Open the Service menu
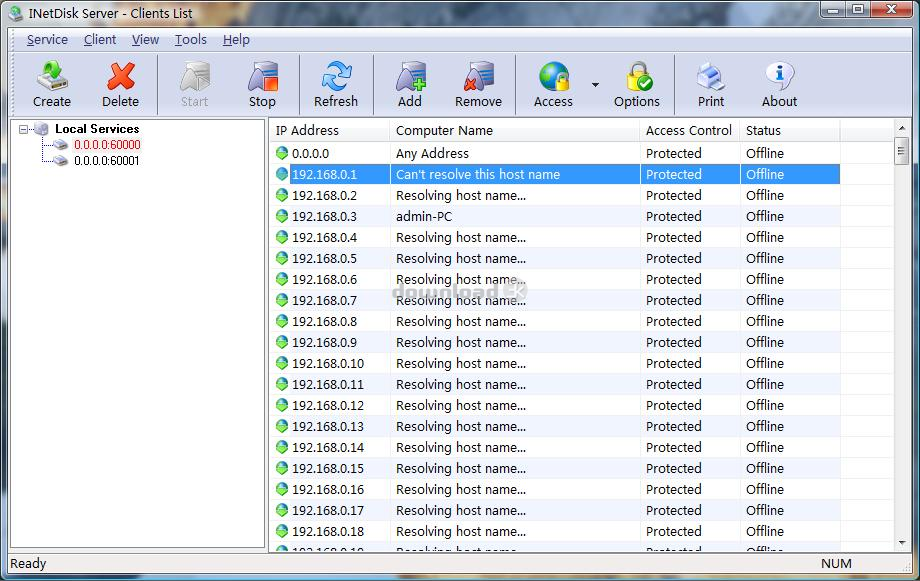Screen dimensions: 920x581 (x=48, y=40)
